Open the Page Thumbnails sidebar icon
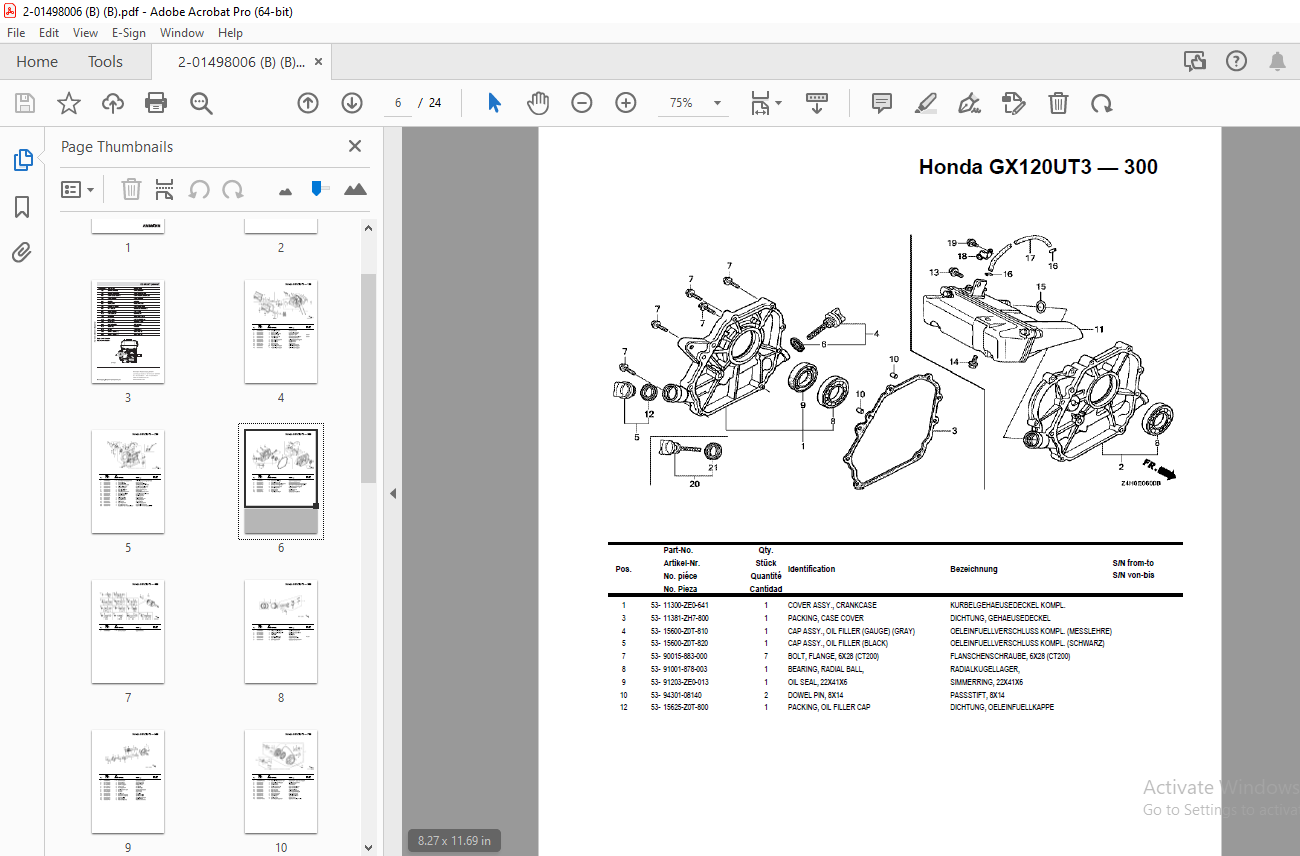1300x856 pixels. [22, 159]
